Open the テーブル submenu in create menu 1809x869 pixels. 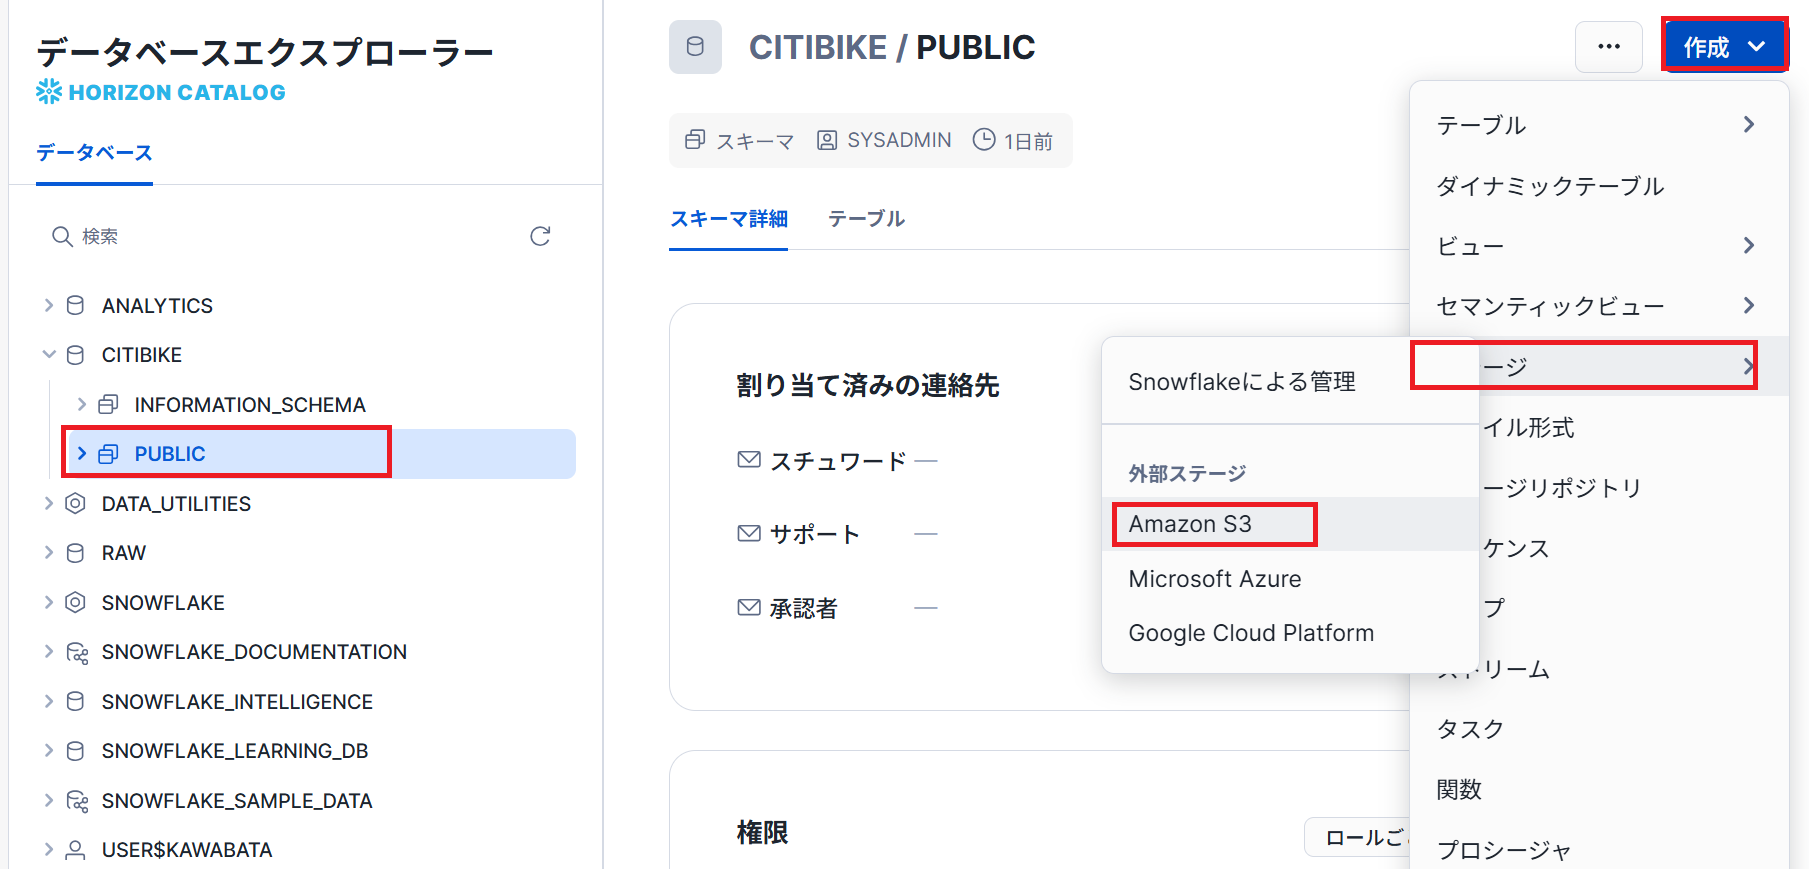[x=1599, y=125]
